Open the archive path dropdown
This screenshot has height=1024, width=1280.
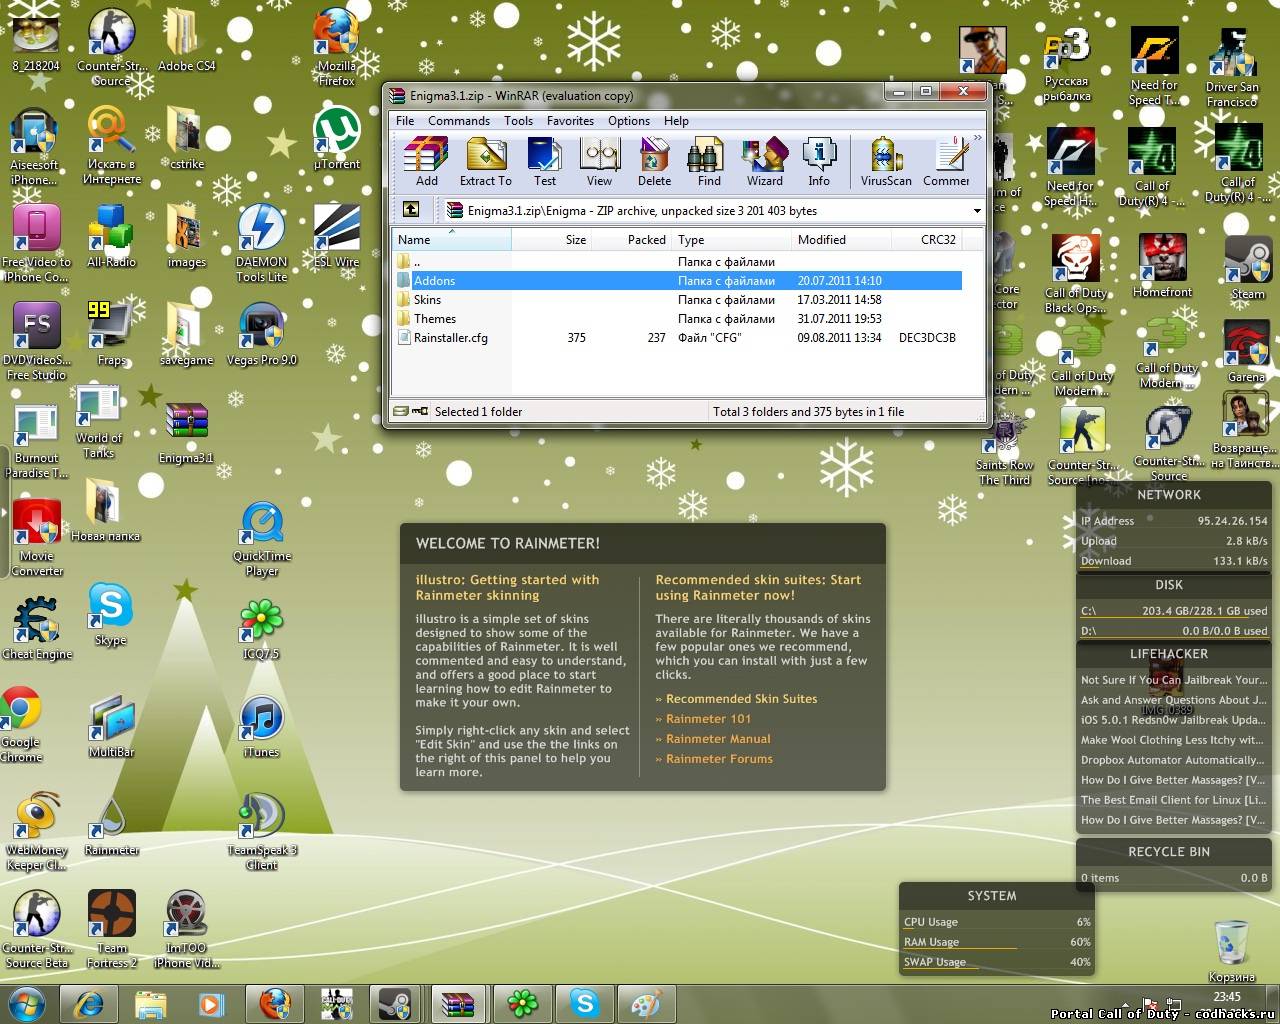coord(976,211)
